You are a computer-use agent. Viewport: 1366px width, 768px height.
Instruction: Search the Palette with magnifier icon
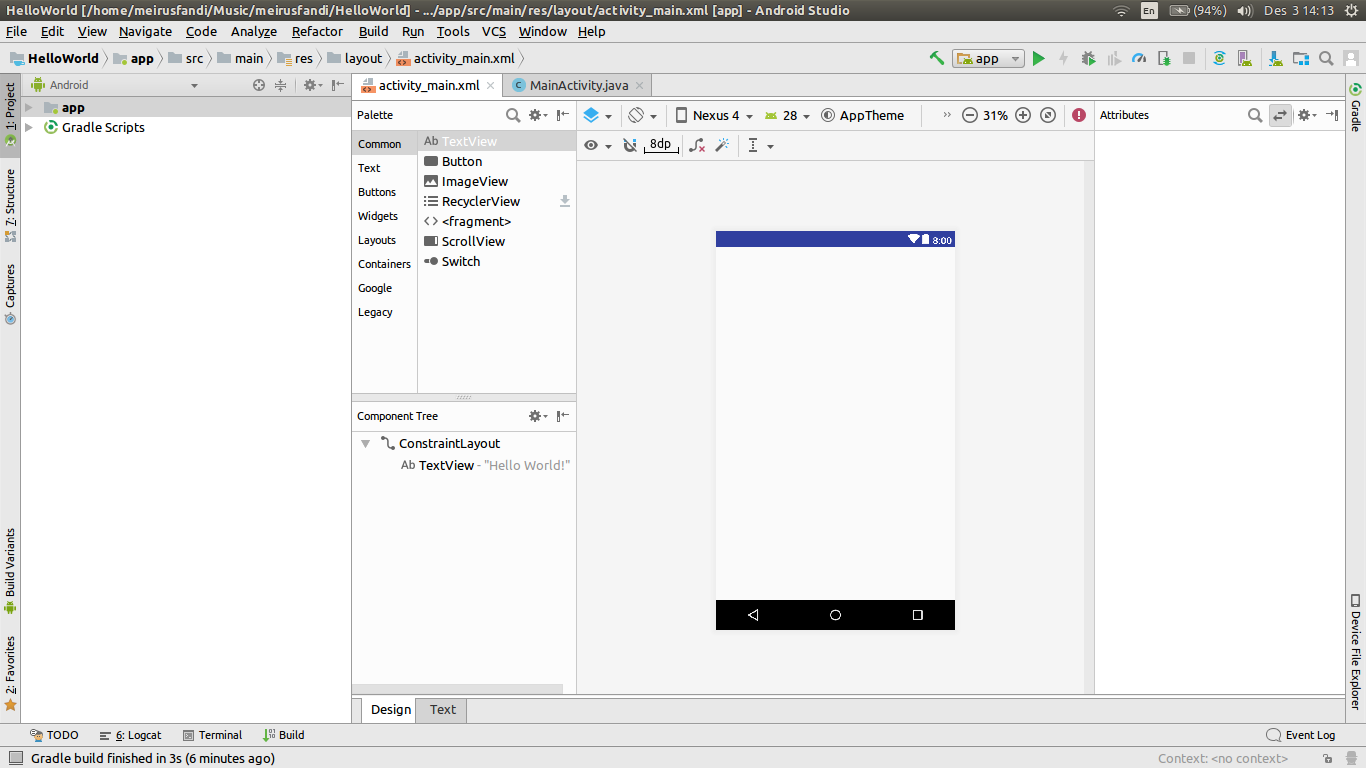(513, 115)
